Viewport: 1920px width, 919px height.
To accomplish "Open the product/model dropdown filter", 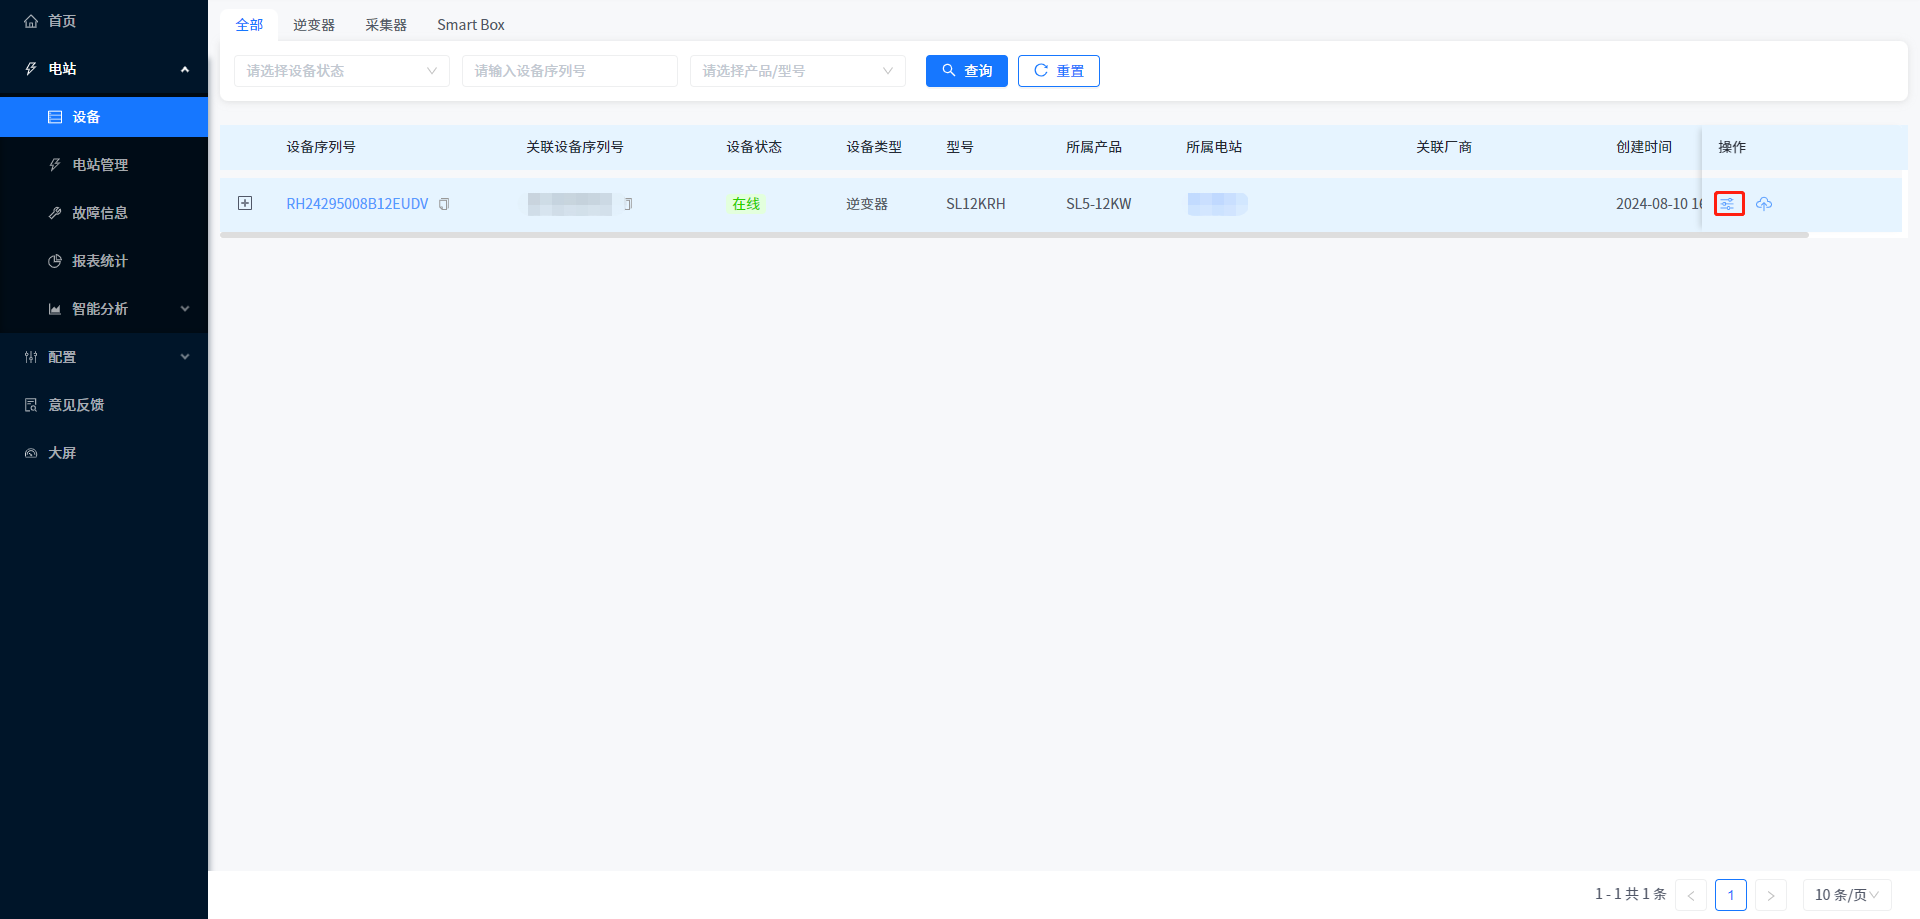I will (797, 71).
